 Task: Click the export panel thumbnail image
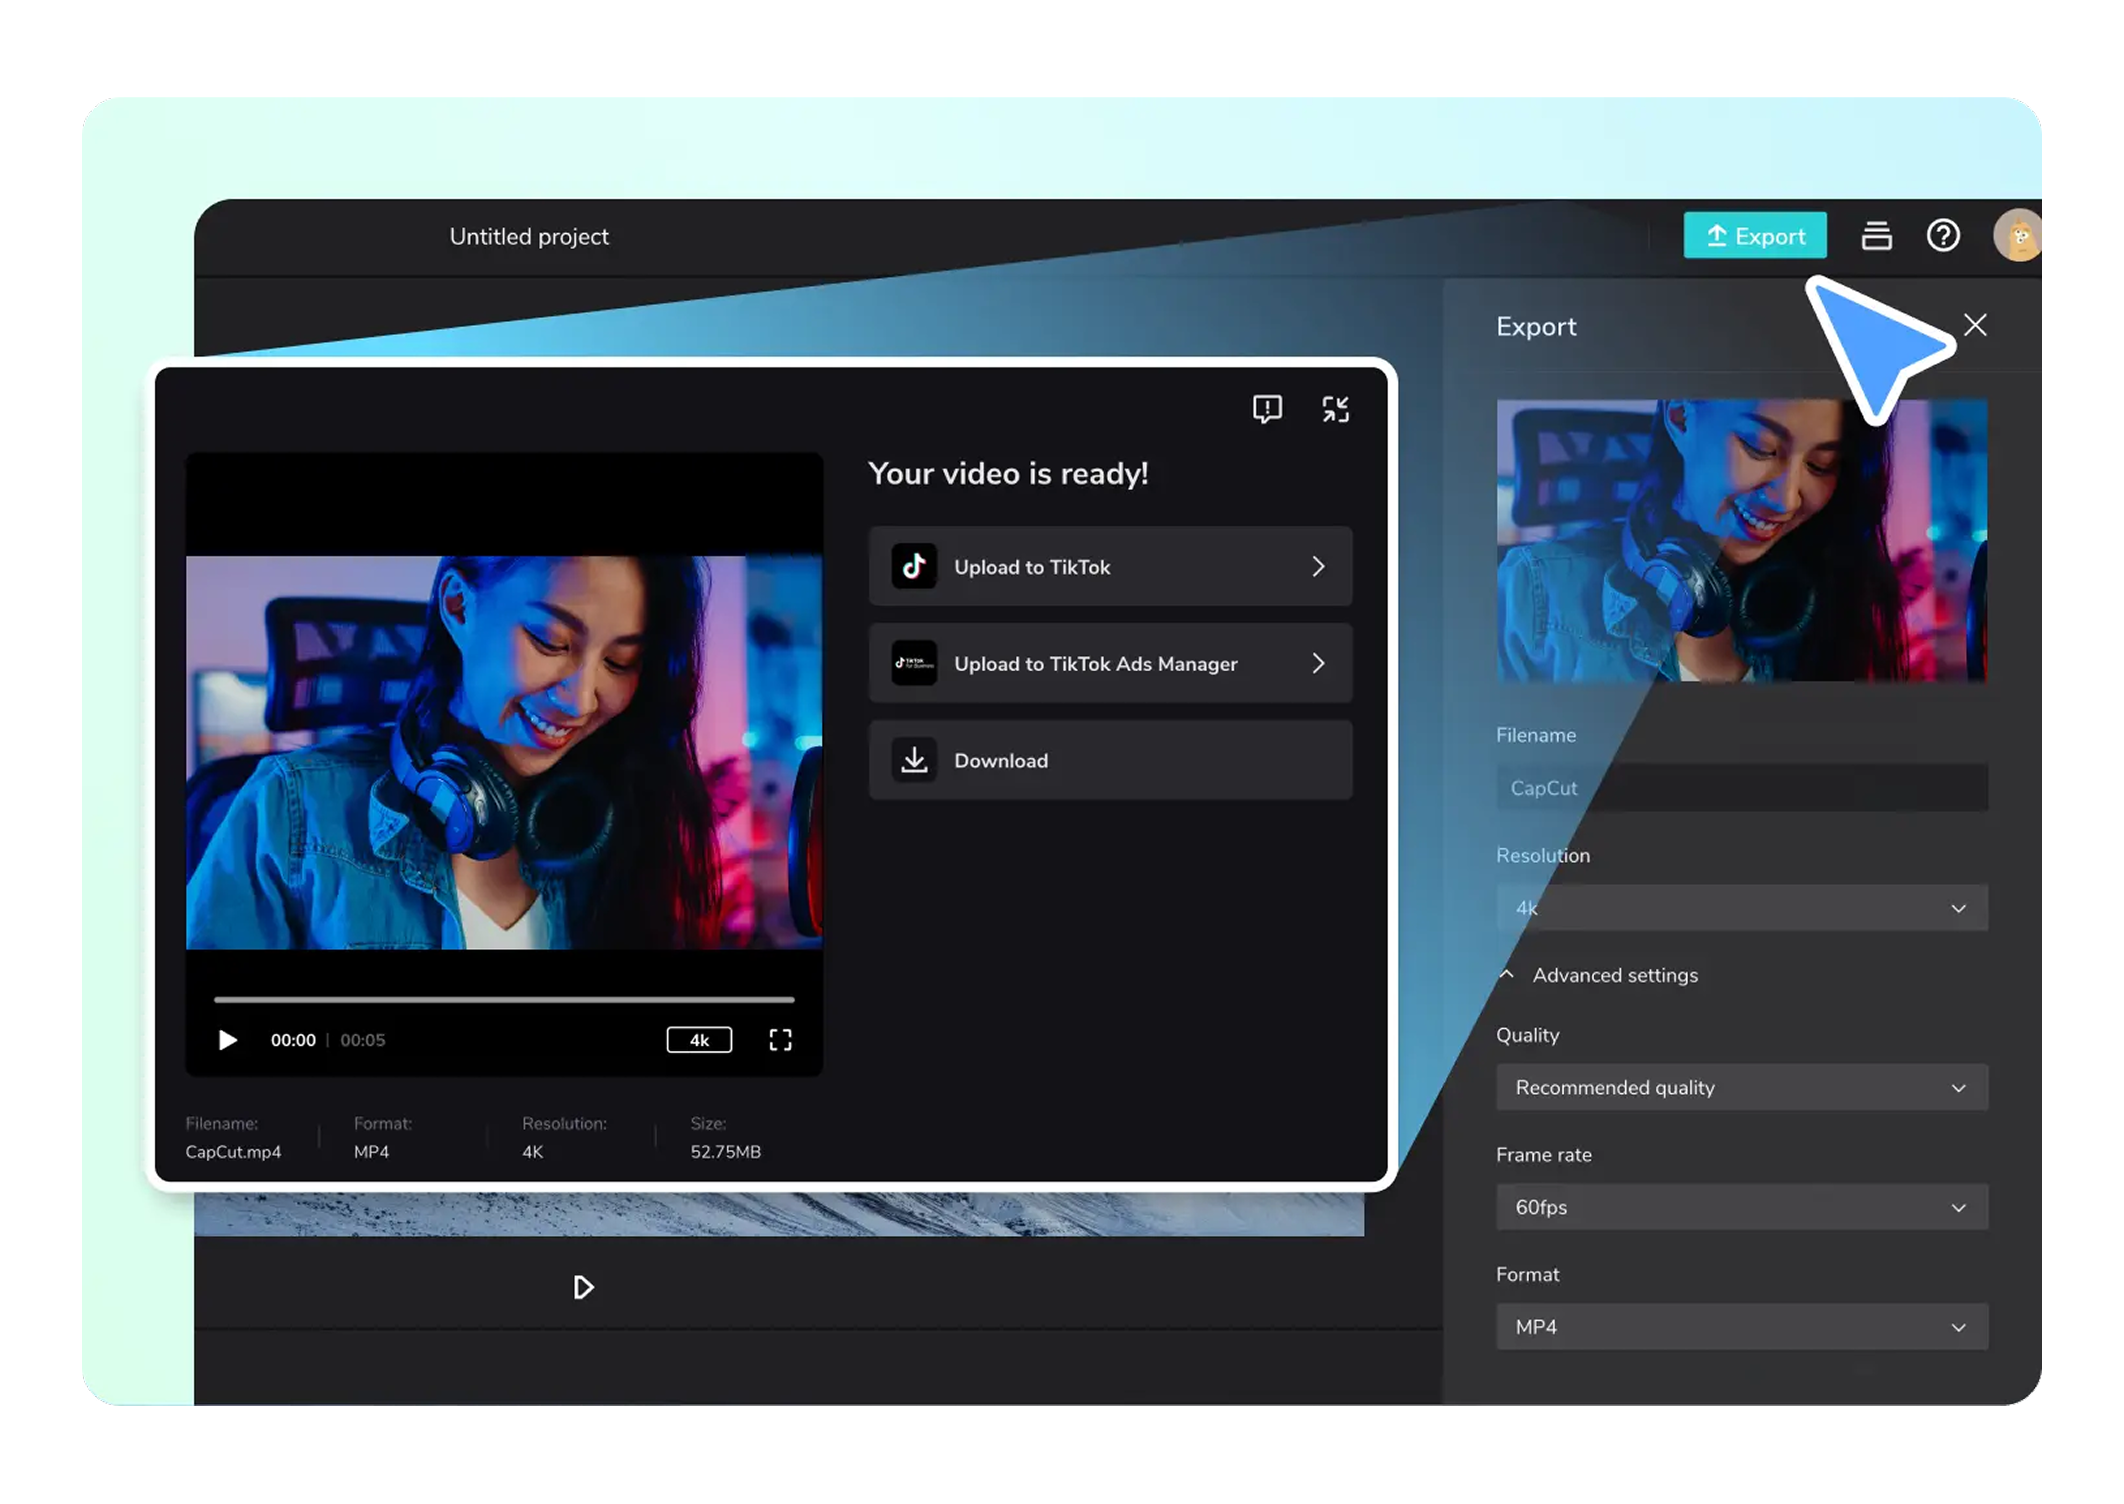1741,541
